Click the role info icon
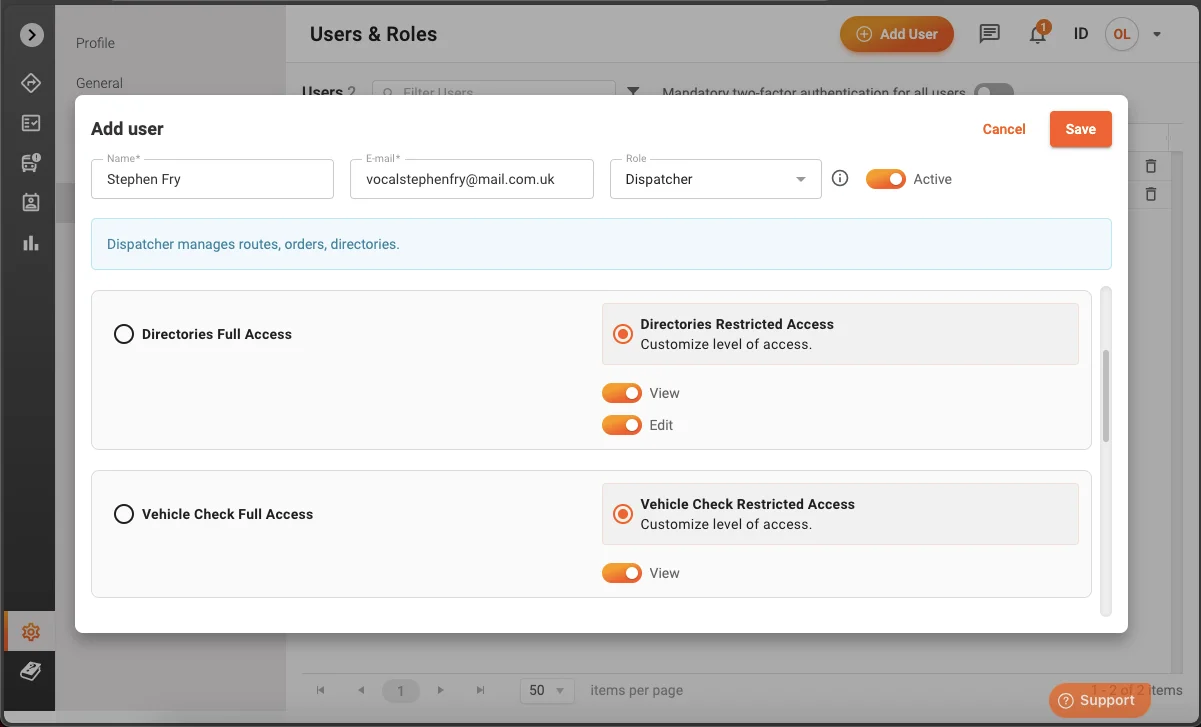This screenshot has width=1201, height=727. tap(840, 178)
